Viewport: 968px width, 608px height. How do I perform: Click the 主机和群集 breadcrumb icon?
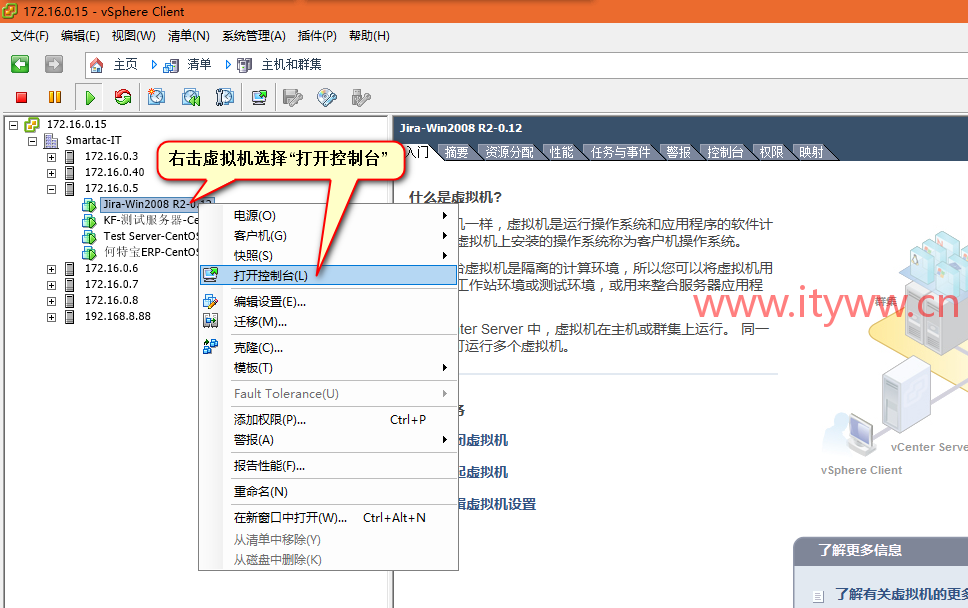tap(245, 65)
